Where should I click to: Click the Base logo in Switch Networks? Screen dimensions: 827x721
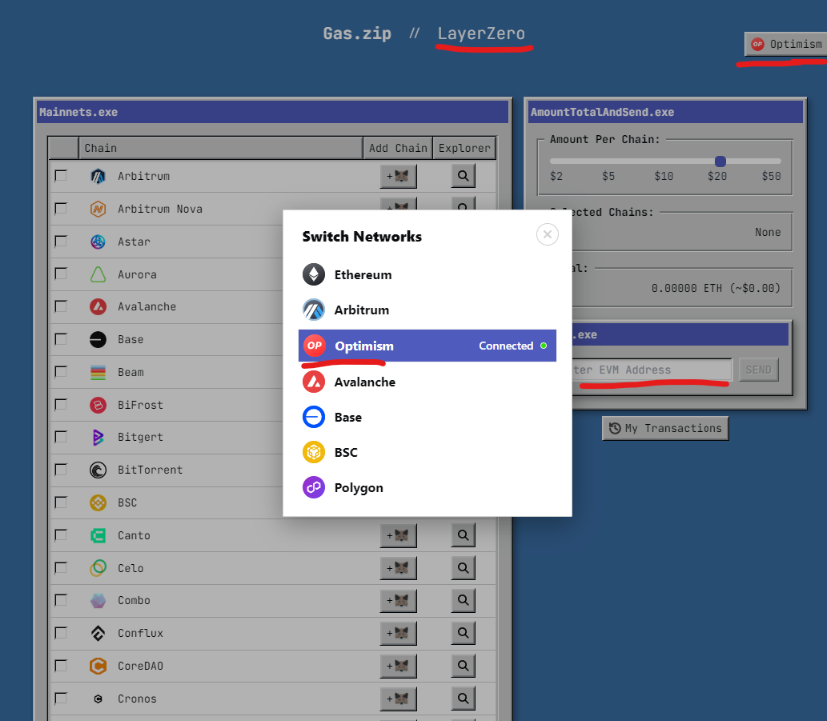313,417
